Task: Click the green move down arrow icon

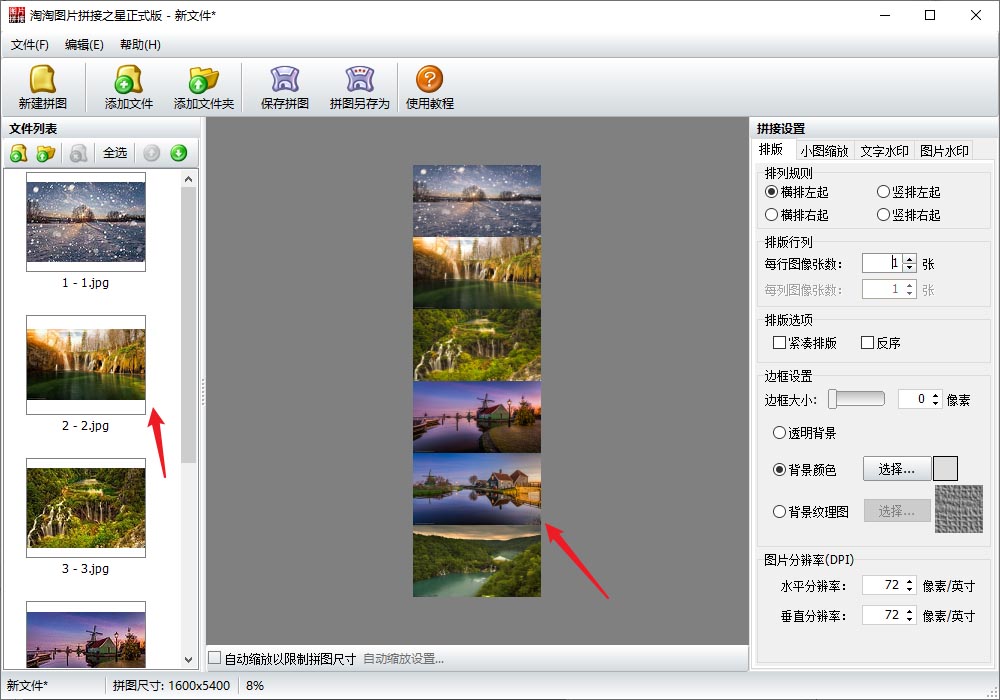Action: 179,153
